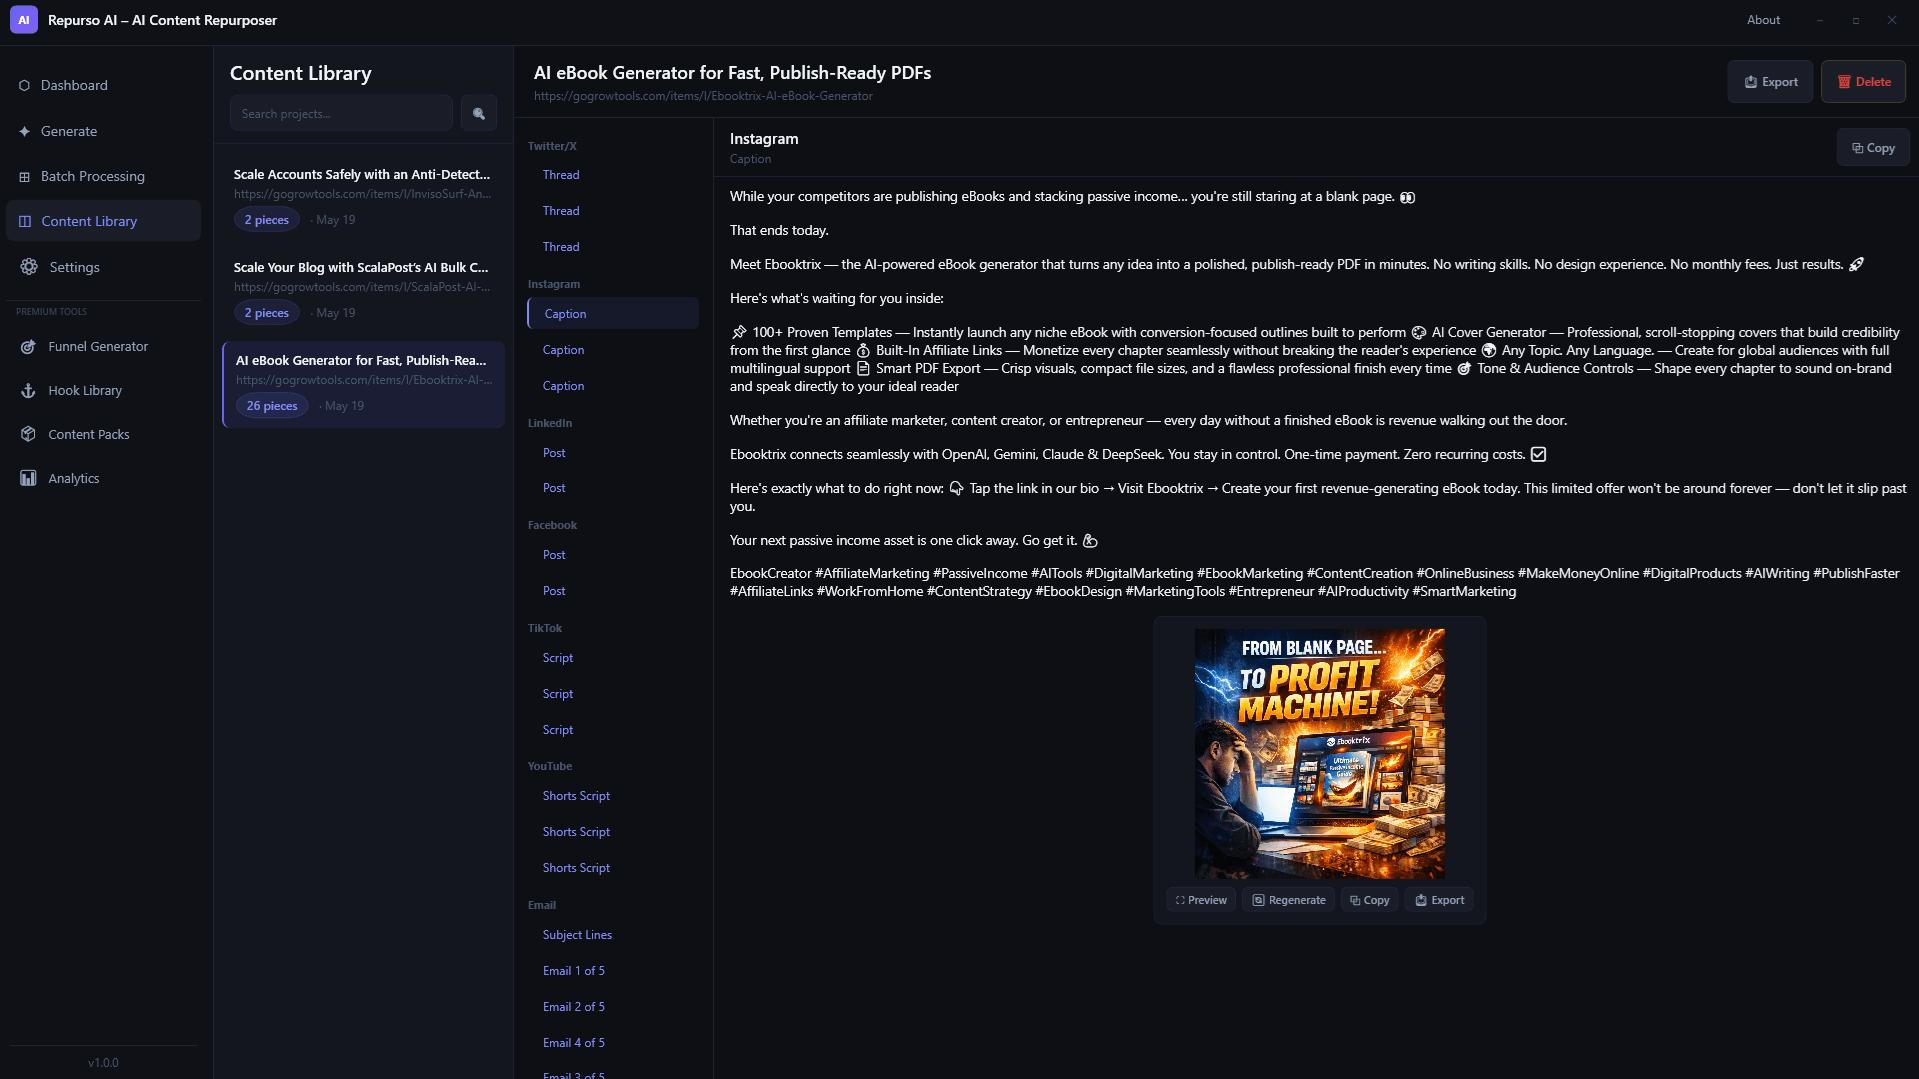
Task: Select the second LinkedIn Post
Action: [612, 488]
